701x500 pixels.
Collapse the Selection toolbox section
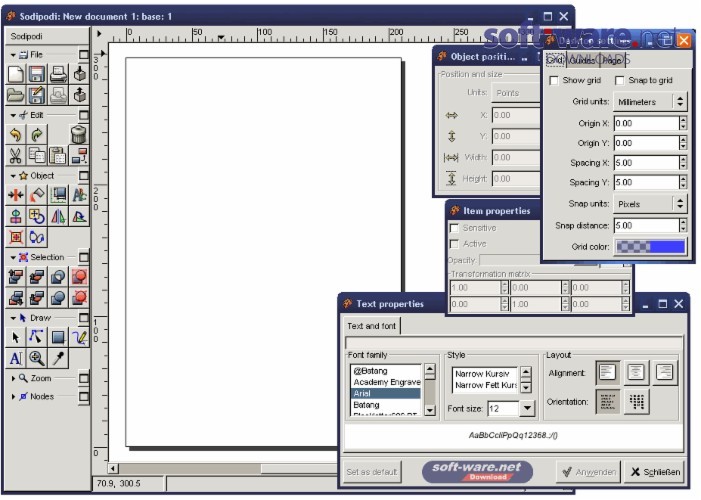(x=13, y=258)
